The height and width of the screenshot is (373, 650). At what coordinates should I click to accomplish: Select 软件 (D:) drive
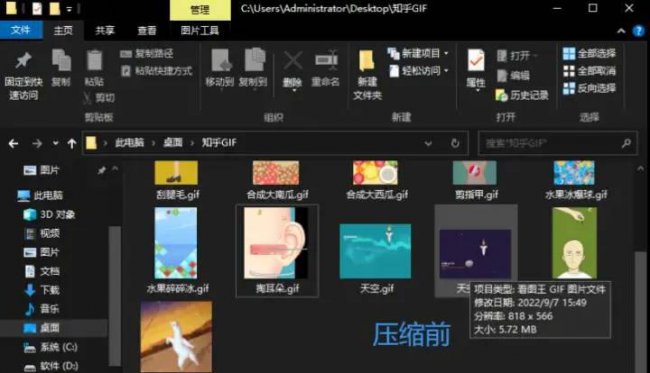coord(51,366)
